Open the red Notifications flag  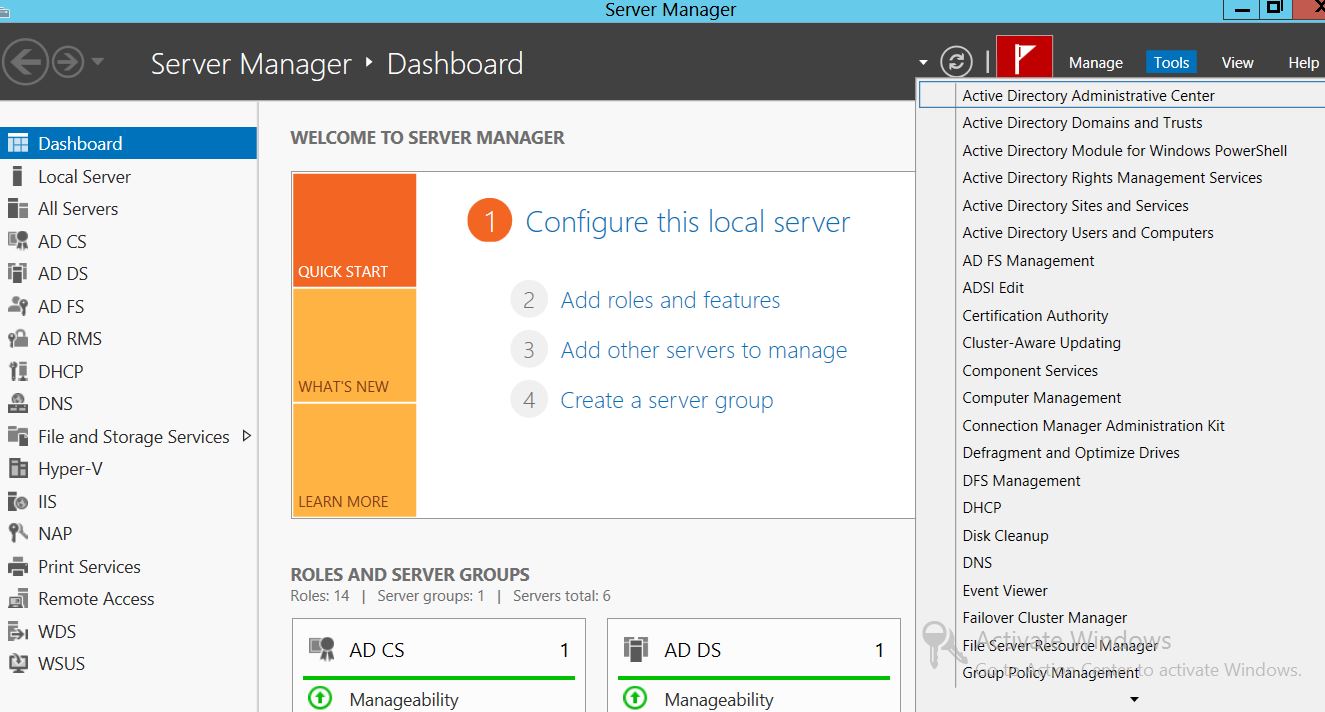pyautogui.click(x=1024, y=60)
